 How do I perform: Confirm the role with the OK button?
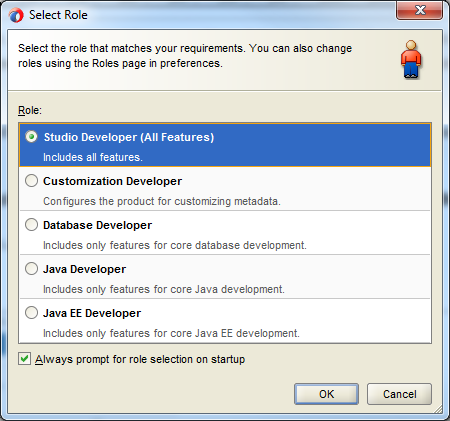point(326,394)
